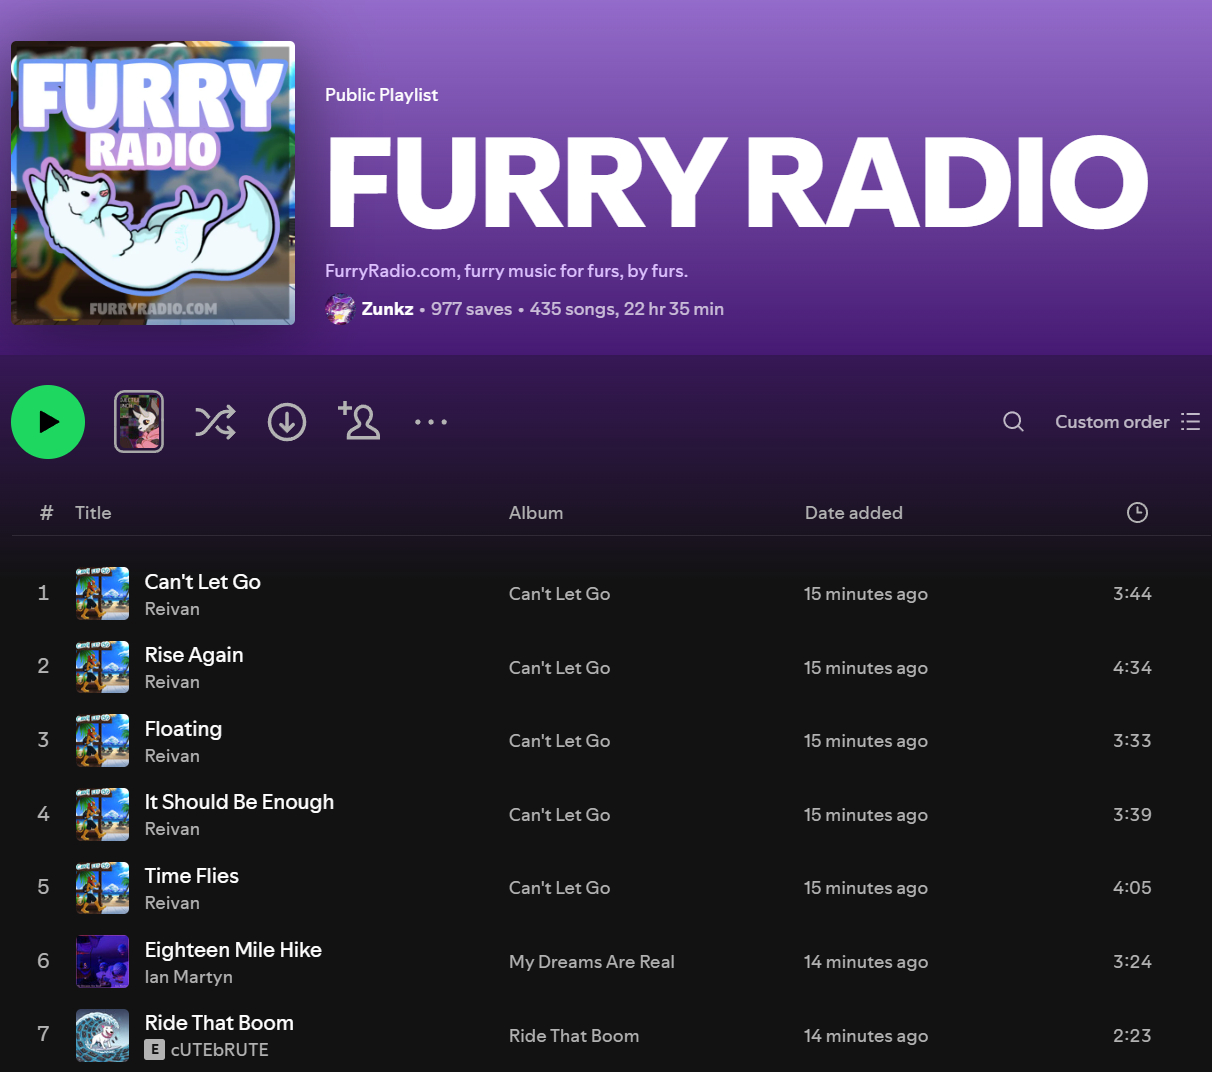This screenshot has width=1212, height=1072.
Task: Open artist Ian Martyn's page
Action: [189, 977]
